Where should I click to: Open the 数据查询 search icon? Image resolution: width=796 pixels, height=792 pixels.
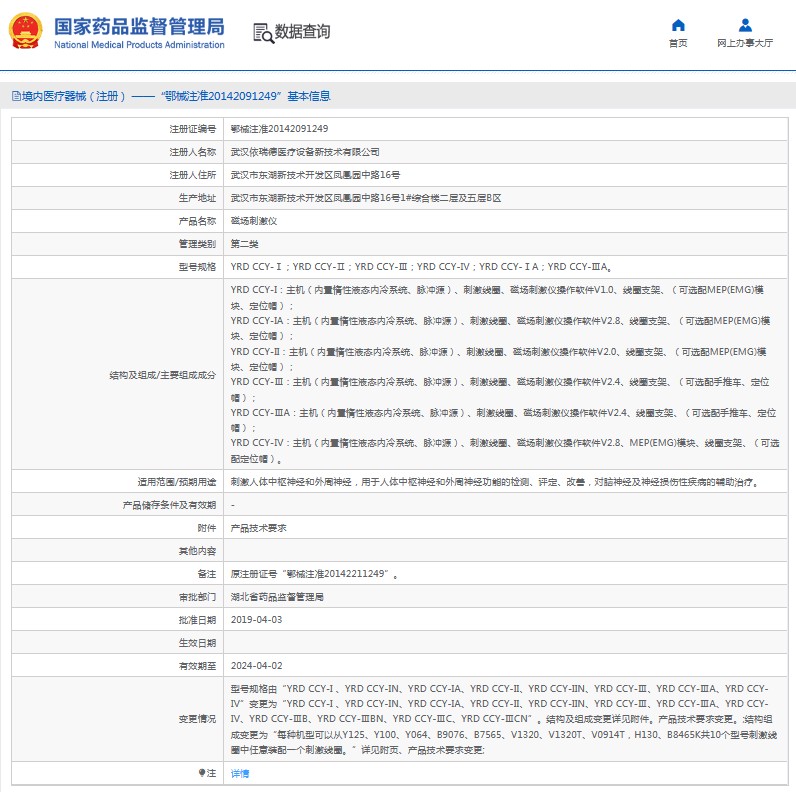click(263, 32)
